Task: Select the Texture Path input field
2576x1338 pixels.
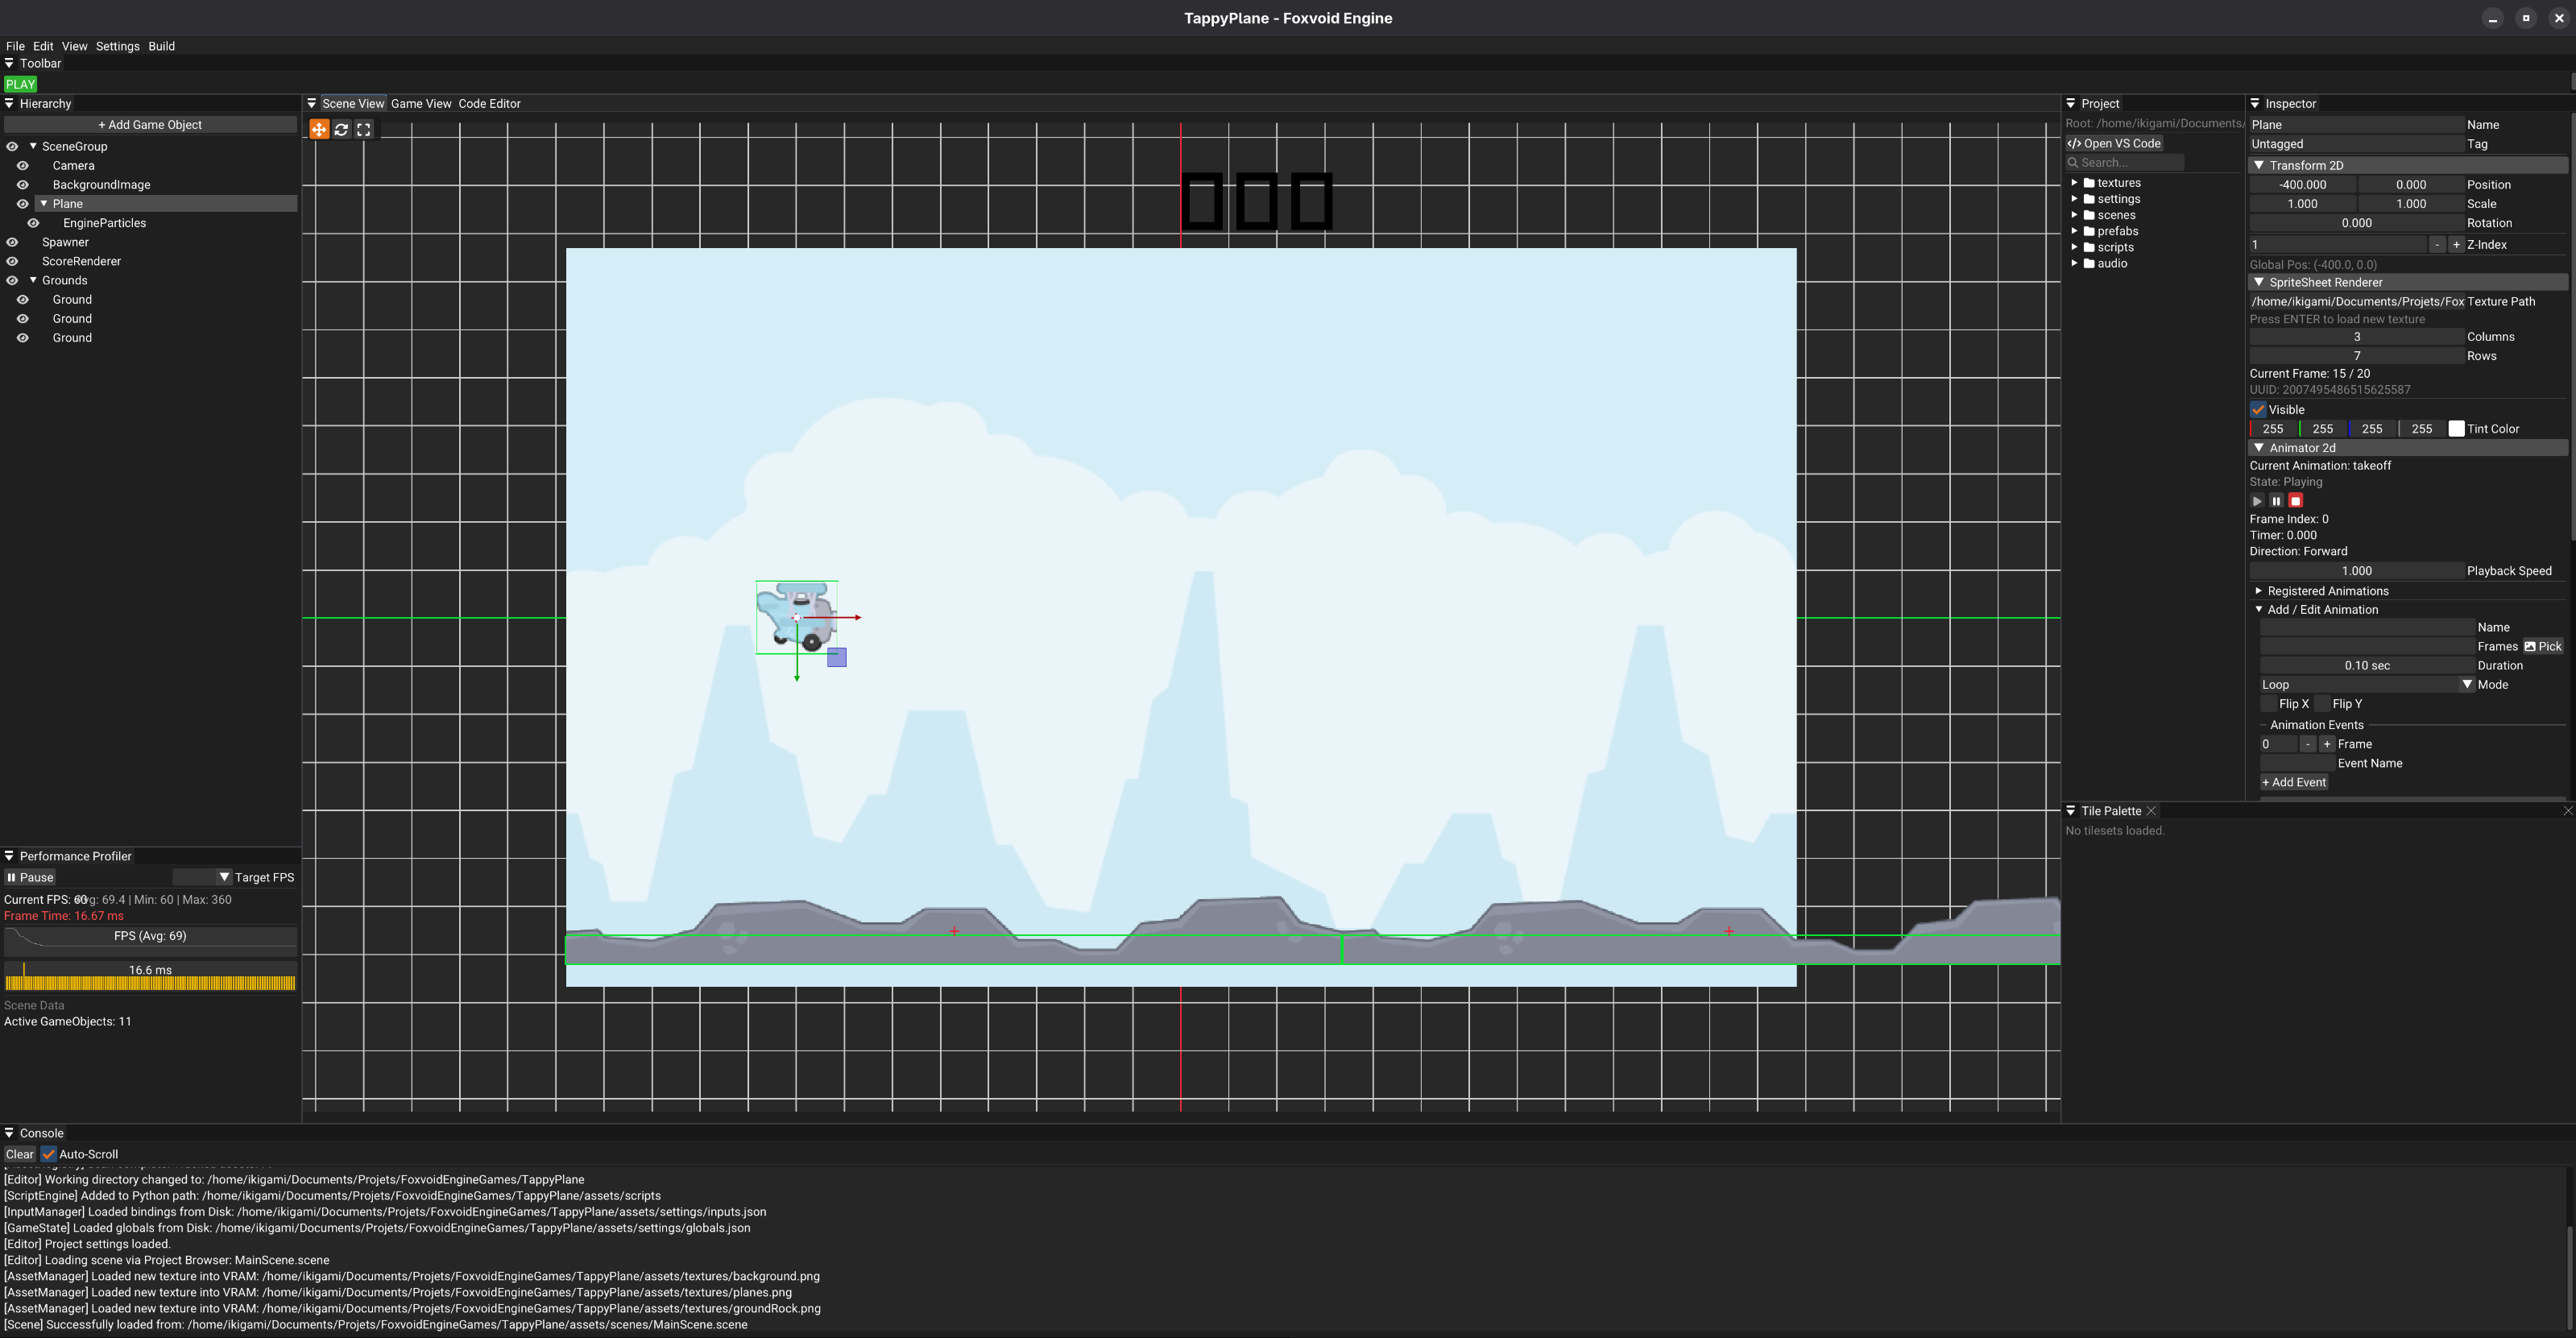Action: [2356, 301]
